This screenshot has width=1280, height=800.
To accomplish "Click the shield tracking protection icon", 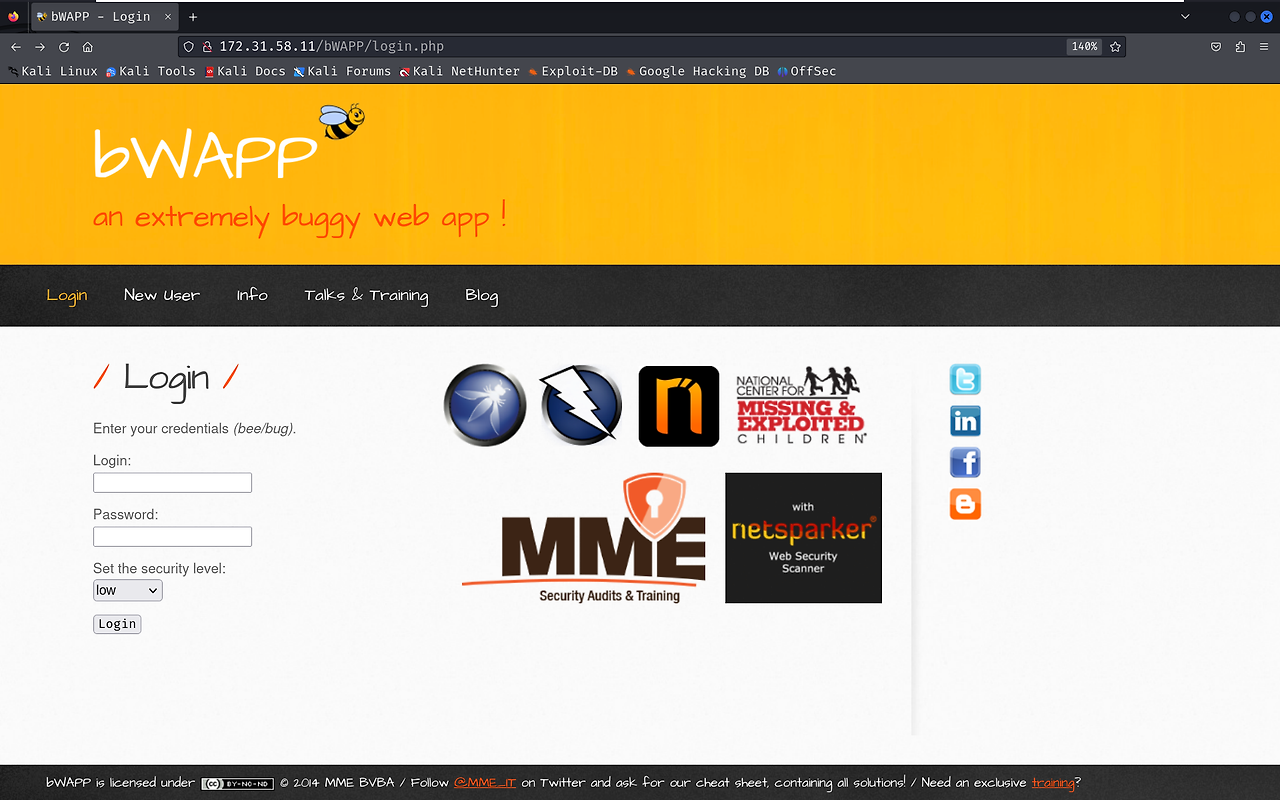I will click(188, 47).
